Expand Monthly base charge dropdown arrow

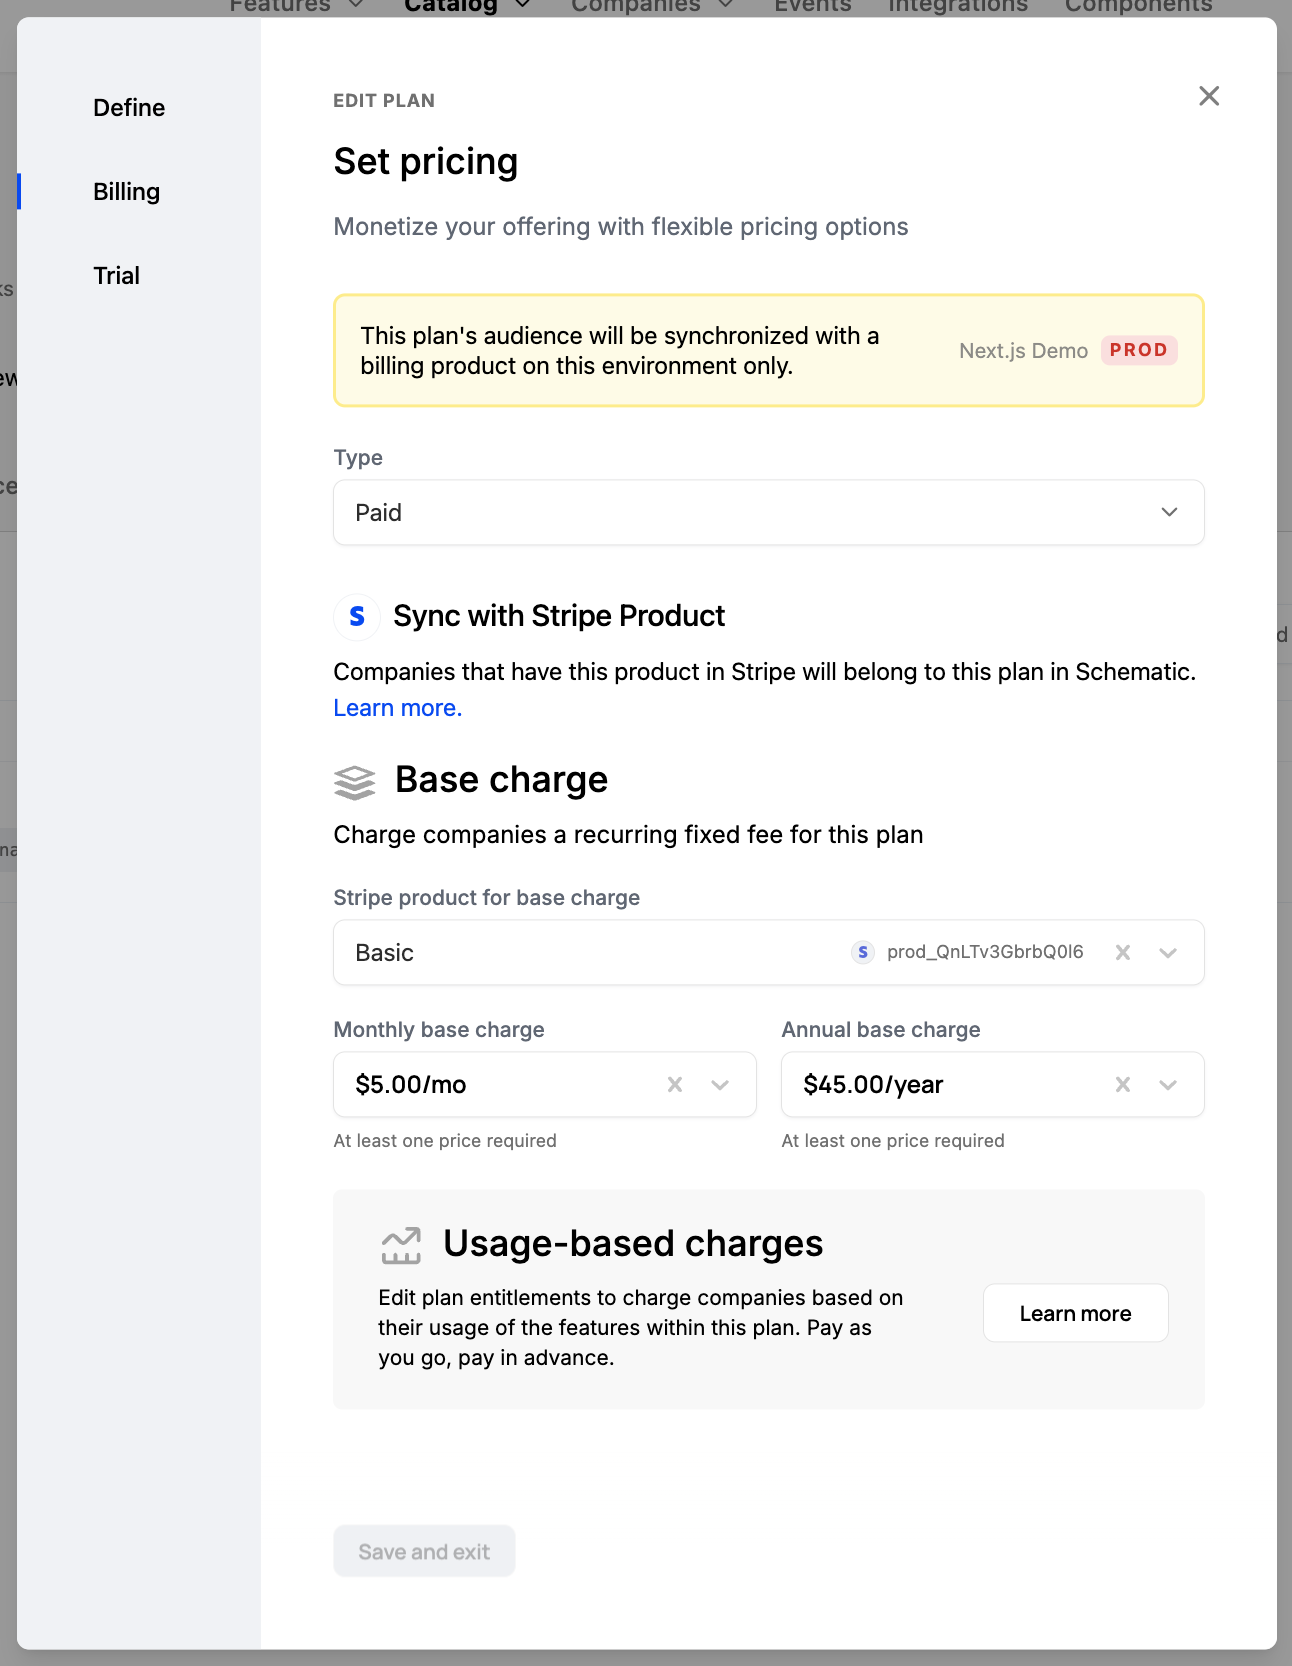coord(720,1085)
